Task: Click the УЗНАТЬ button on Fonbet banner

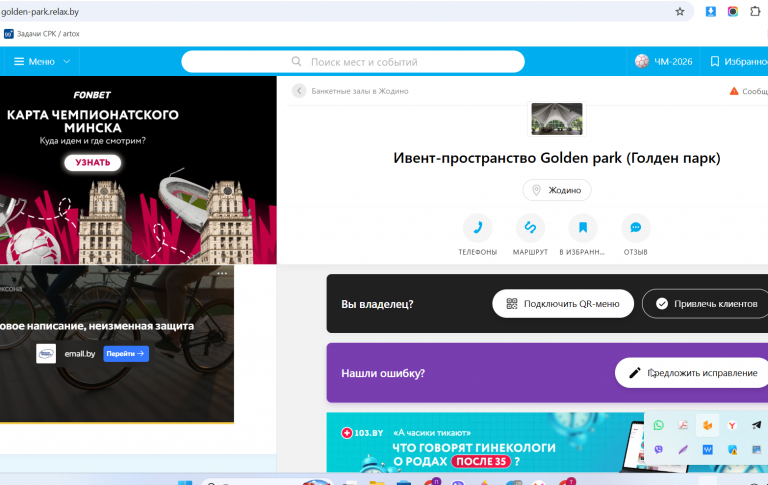Action: point(93,163)
